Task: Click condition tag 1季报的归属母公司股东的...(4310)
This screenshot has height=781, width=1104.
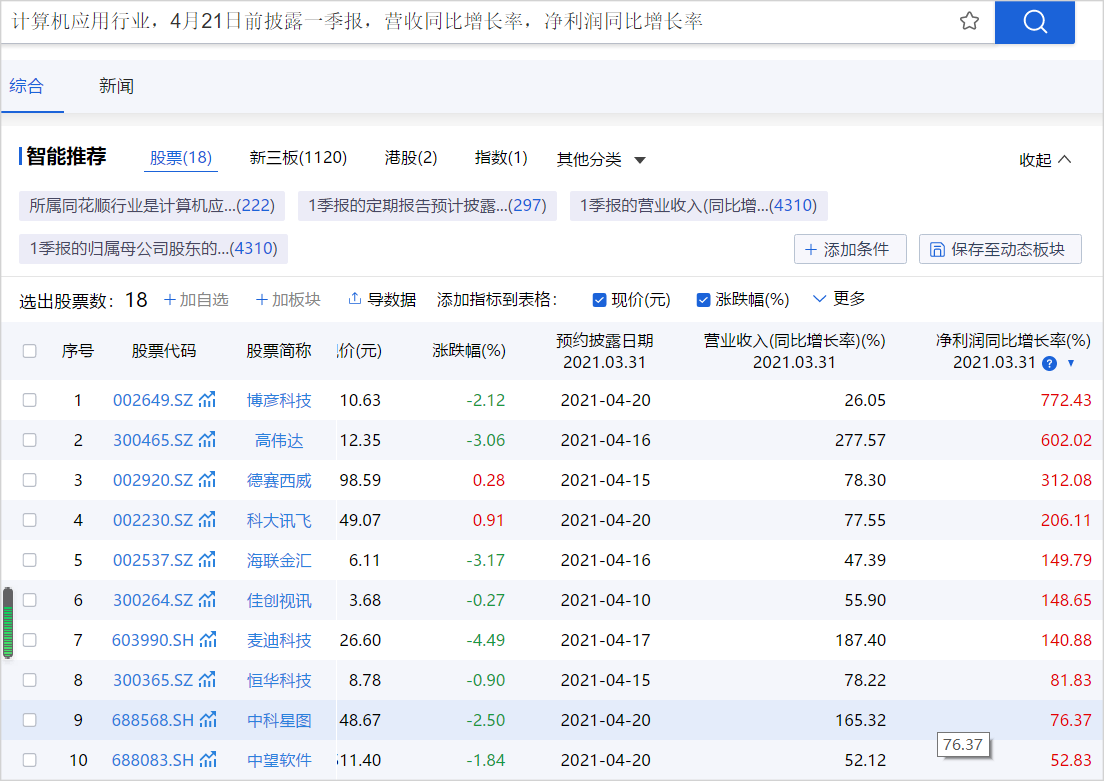Action: [153, 249]
